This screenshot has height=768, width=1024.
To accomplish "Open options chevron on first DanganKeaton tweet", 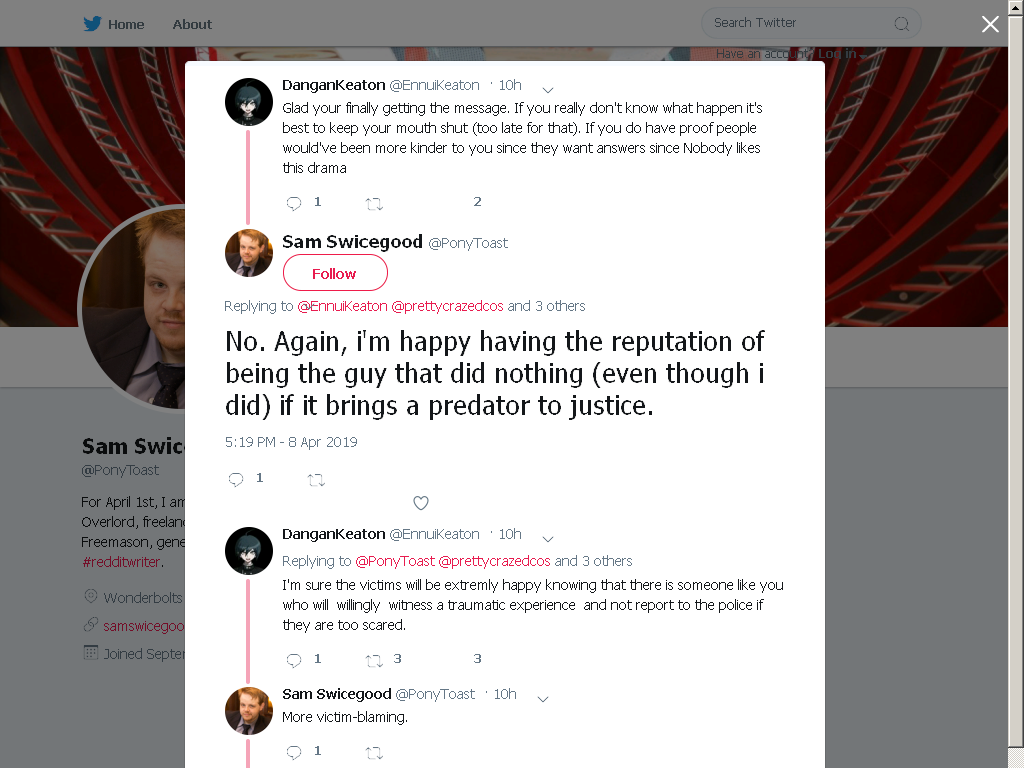I will pyautogui.click(x=548, y=89).
